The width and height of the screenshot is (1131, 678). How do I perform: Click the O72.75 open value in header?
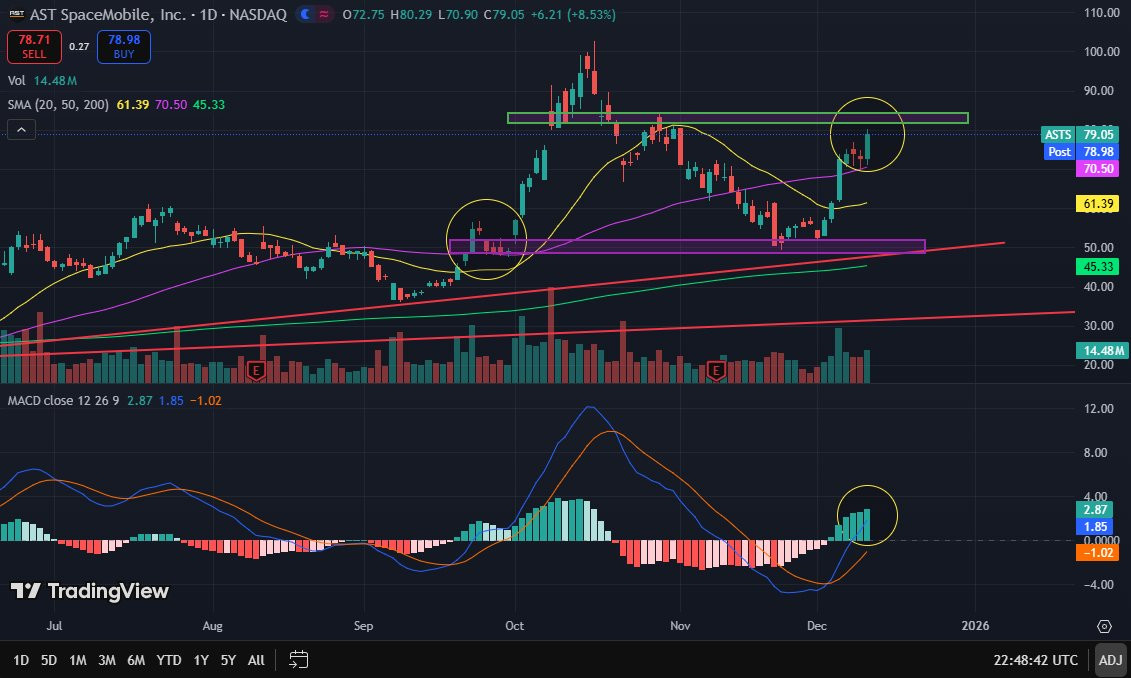(x=364, y=14)
